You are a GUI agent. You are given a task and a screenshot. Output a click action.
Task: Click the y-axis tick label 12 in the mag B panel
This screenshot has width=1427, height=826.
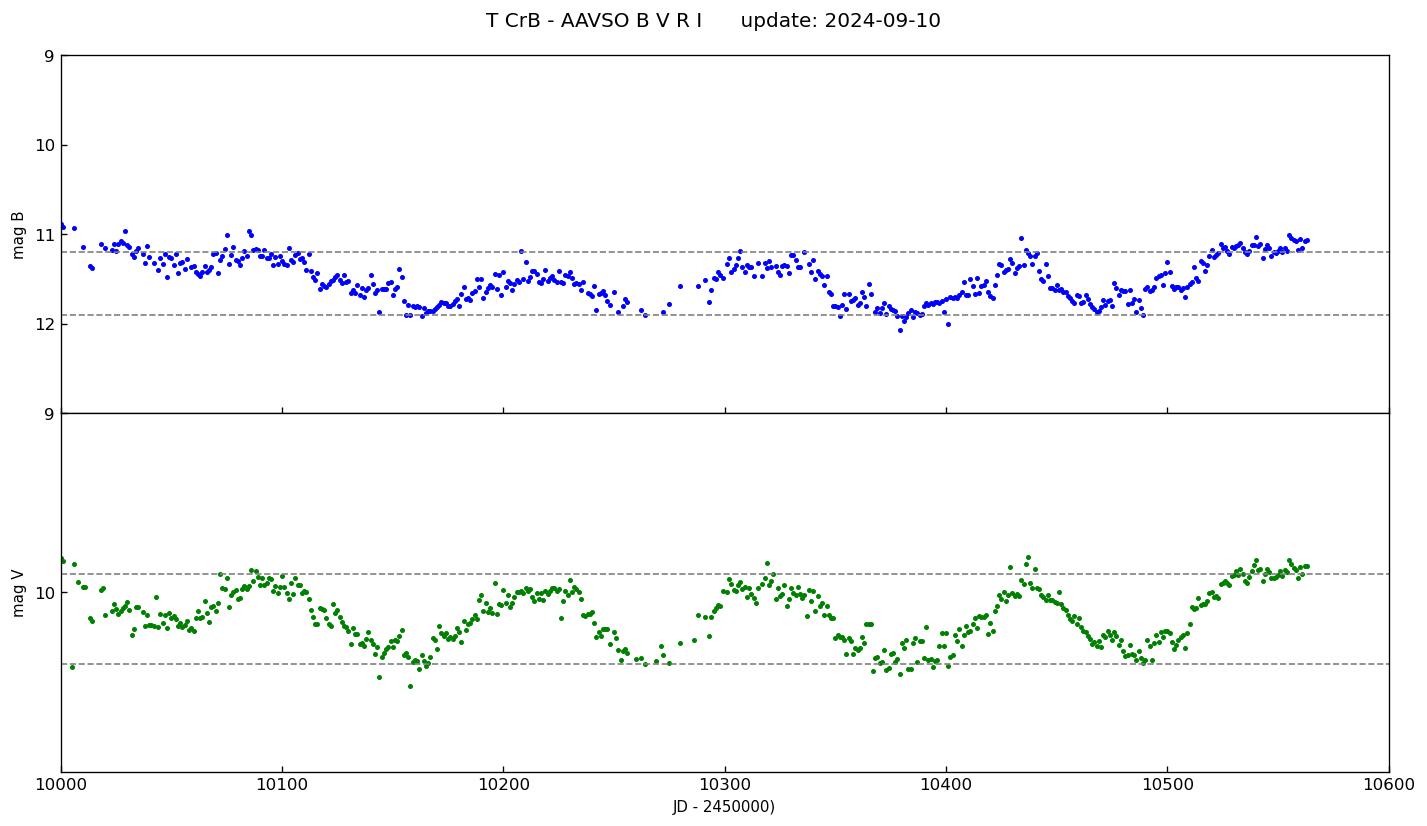(44, 324)
